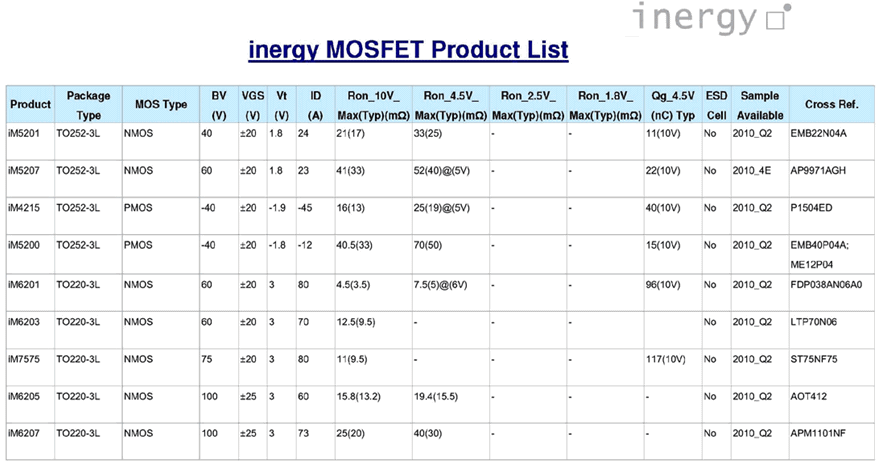The image size is (877, 463).
Task: Click Ron_10V value 41(33)
Action: (x=350, y=171)
